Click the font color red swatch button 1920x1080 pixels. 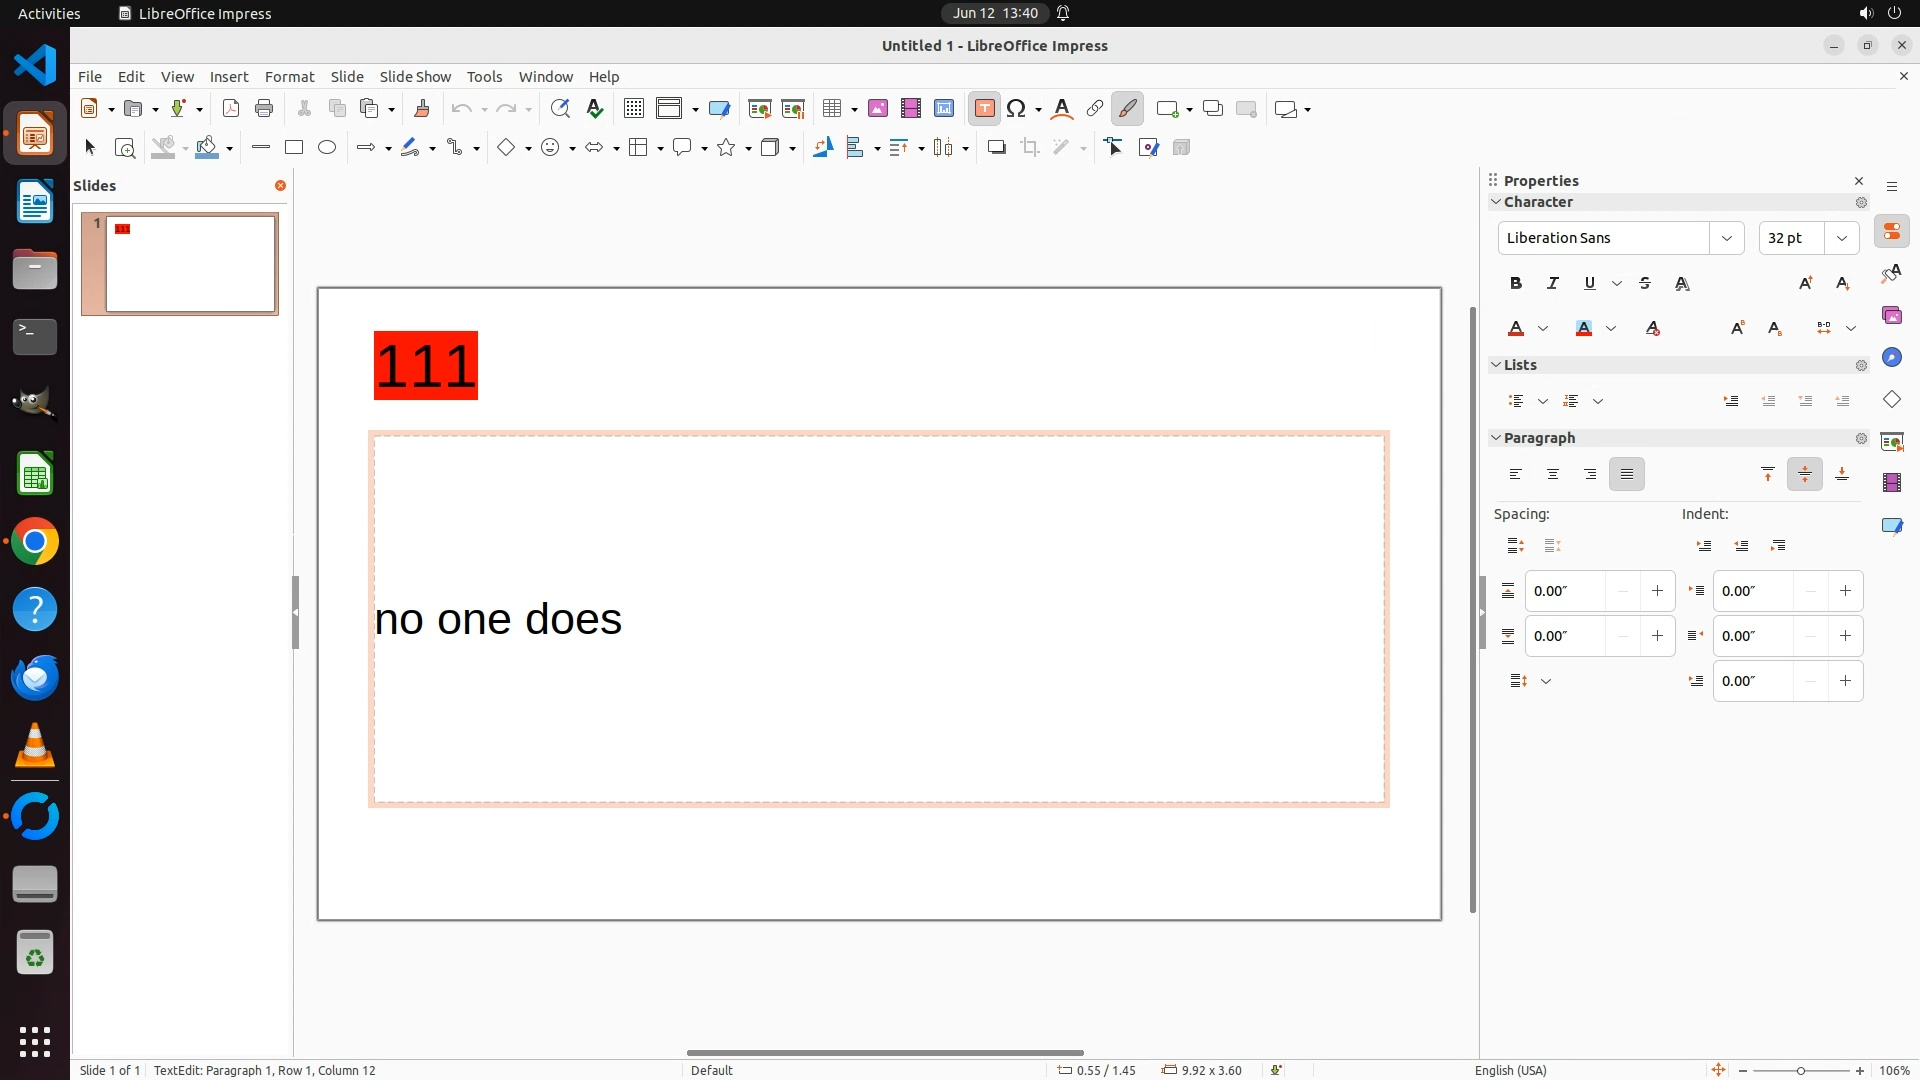(x=1516, y=329)
